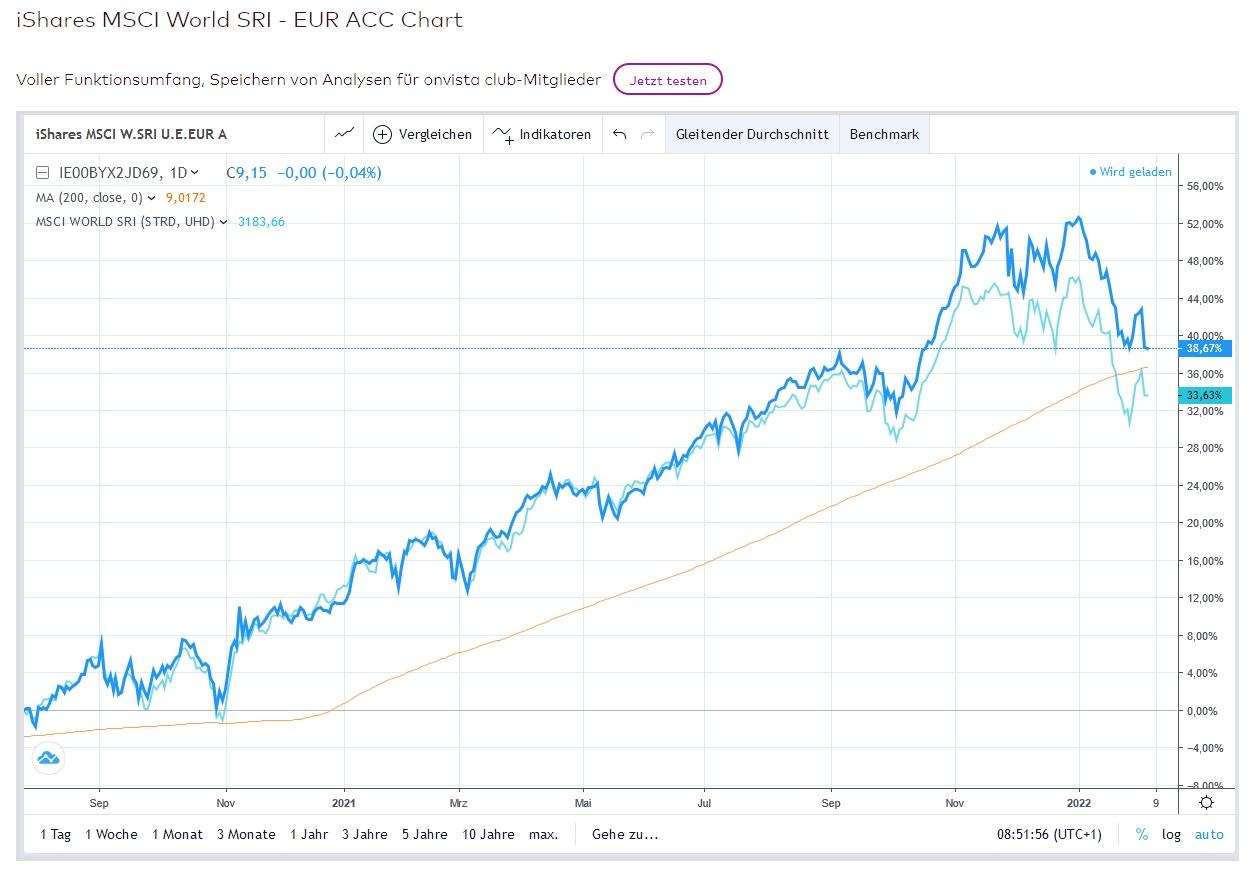The image size is (1247, 872).
Task: Open chart settings gear icon
Action: point(1207,802)
